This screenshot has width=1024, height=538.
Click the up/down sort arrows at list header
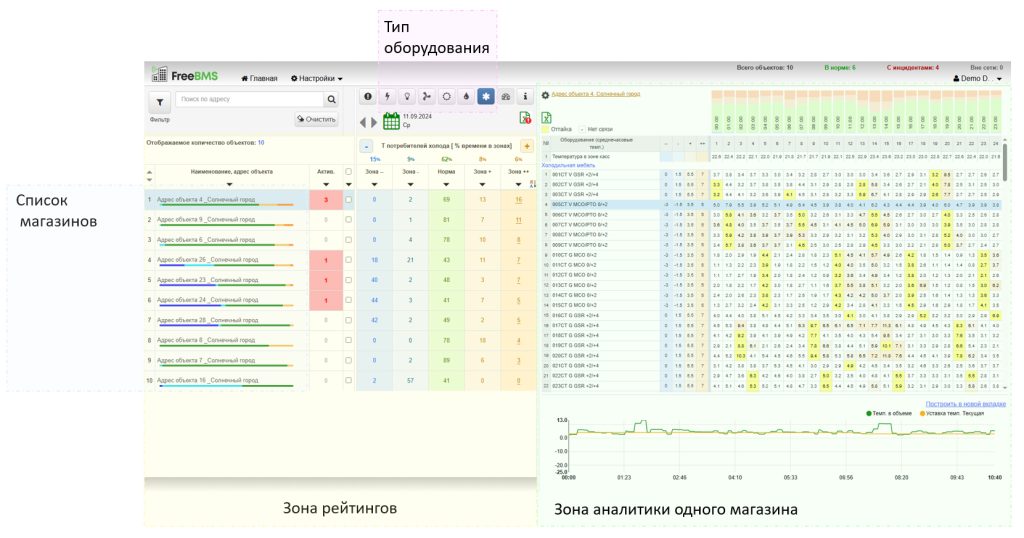tap(149, 176)
